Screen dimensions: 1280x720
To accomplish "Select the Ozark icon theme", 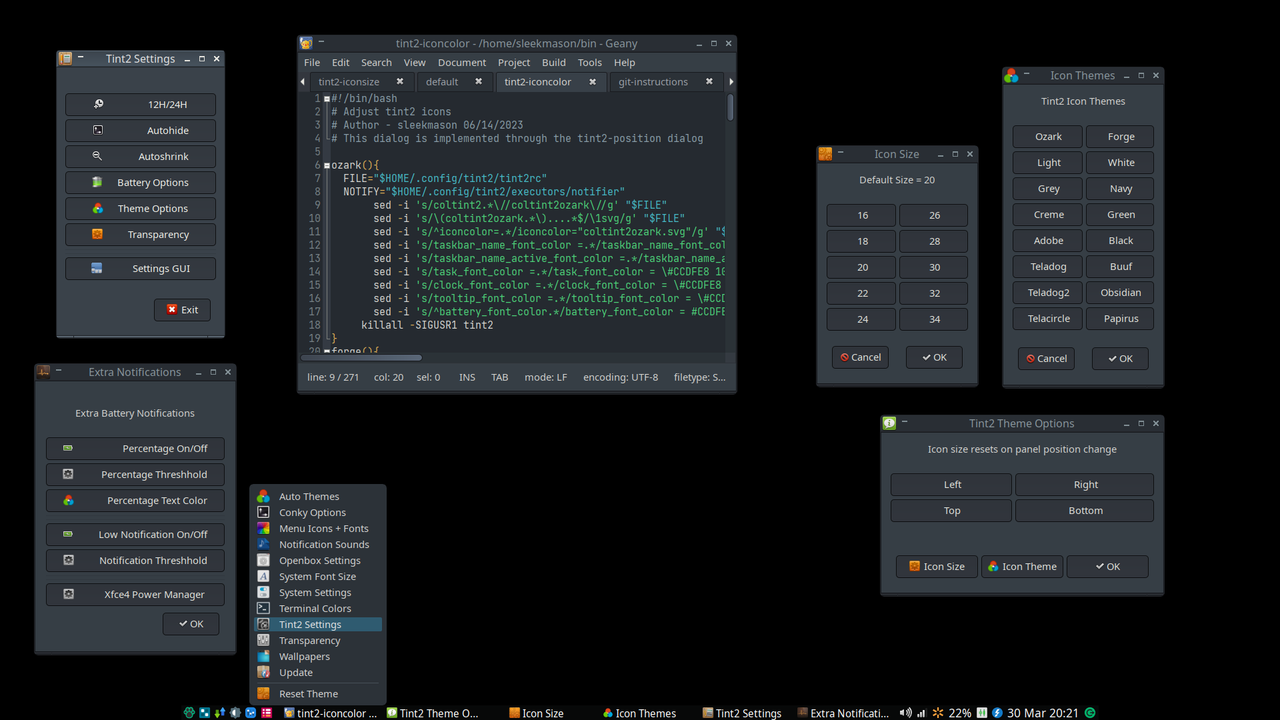I will (1048, 137).
